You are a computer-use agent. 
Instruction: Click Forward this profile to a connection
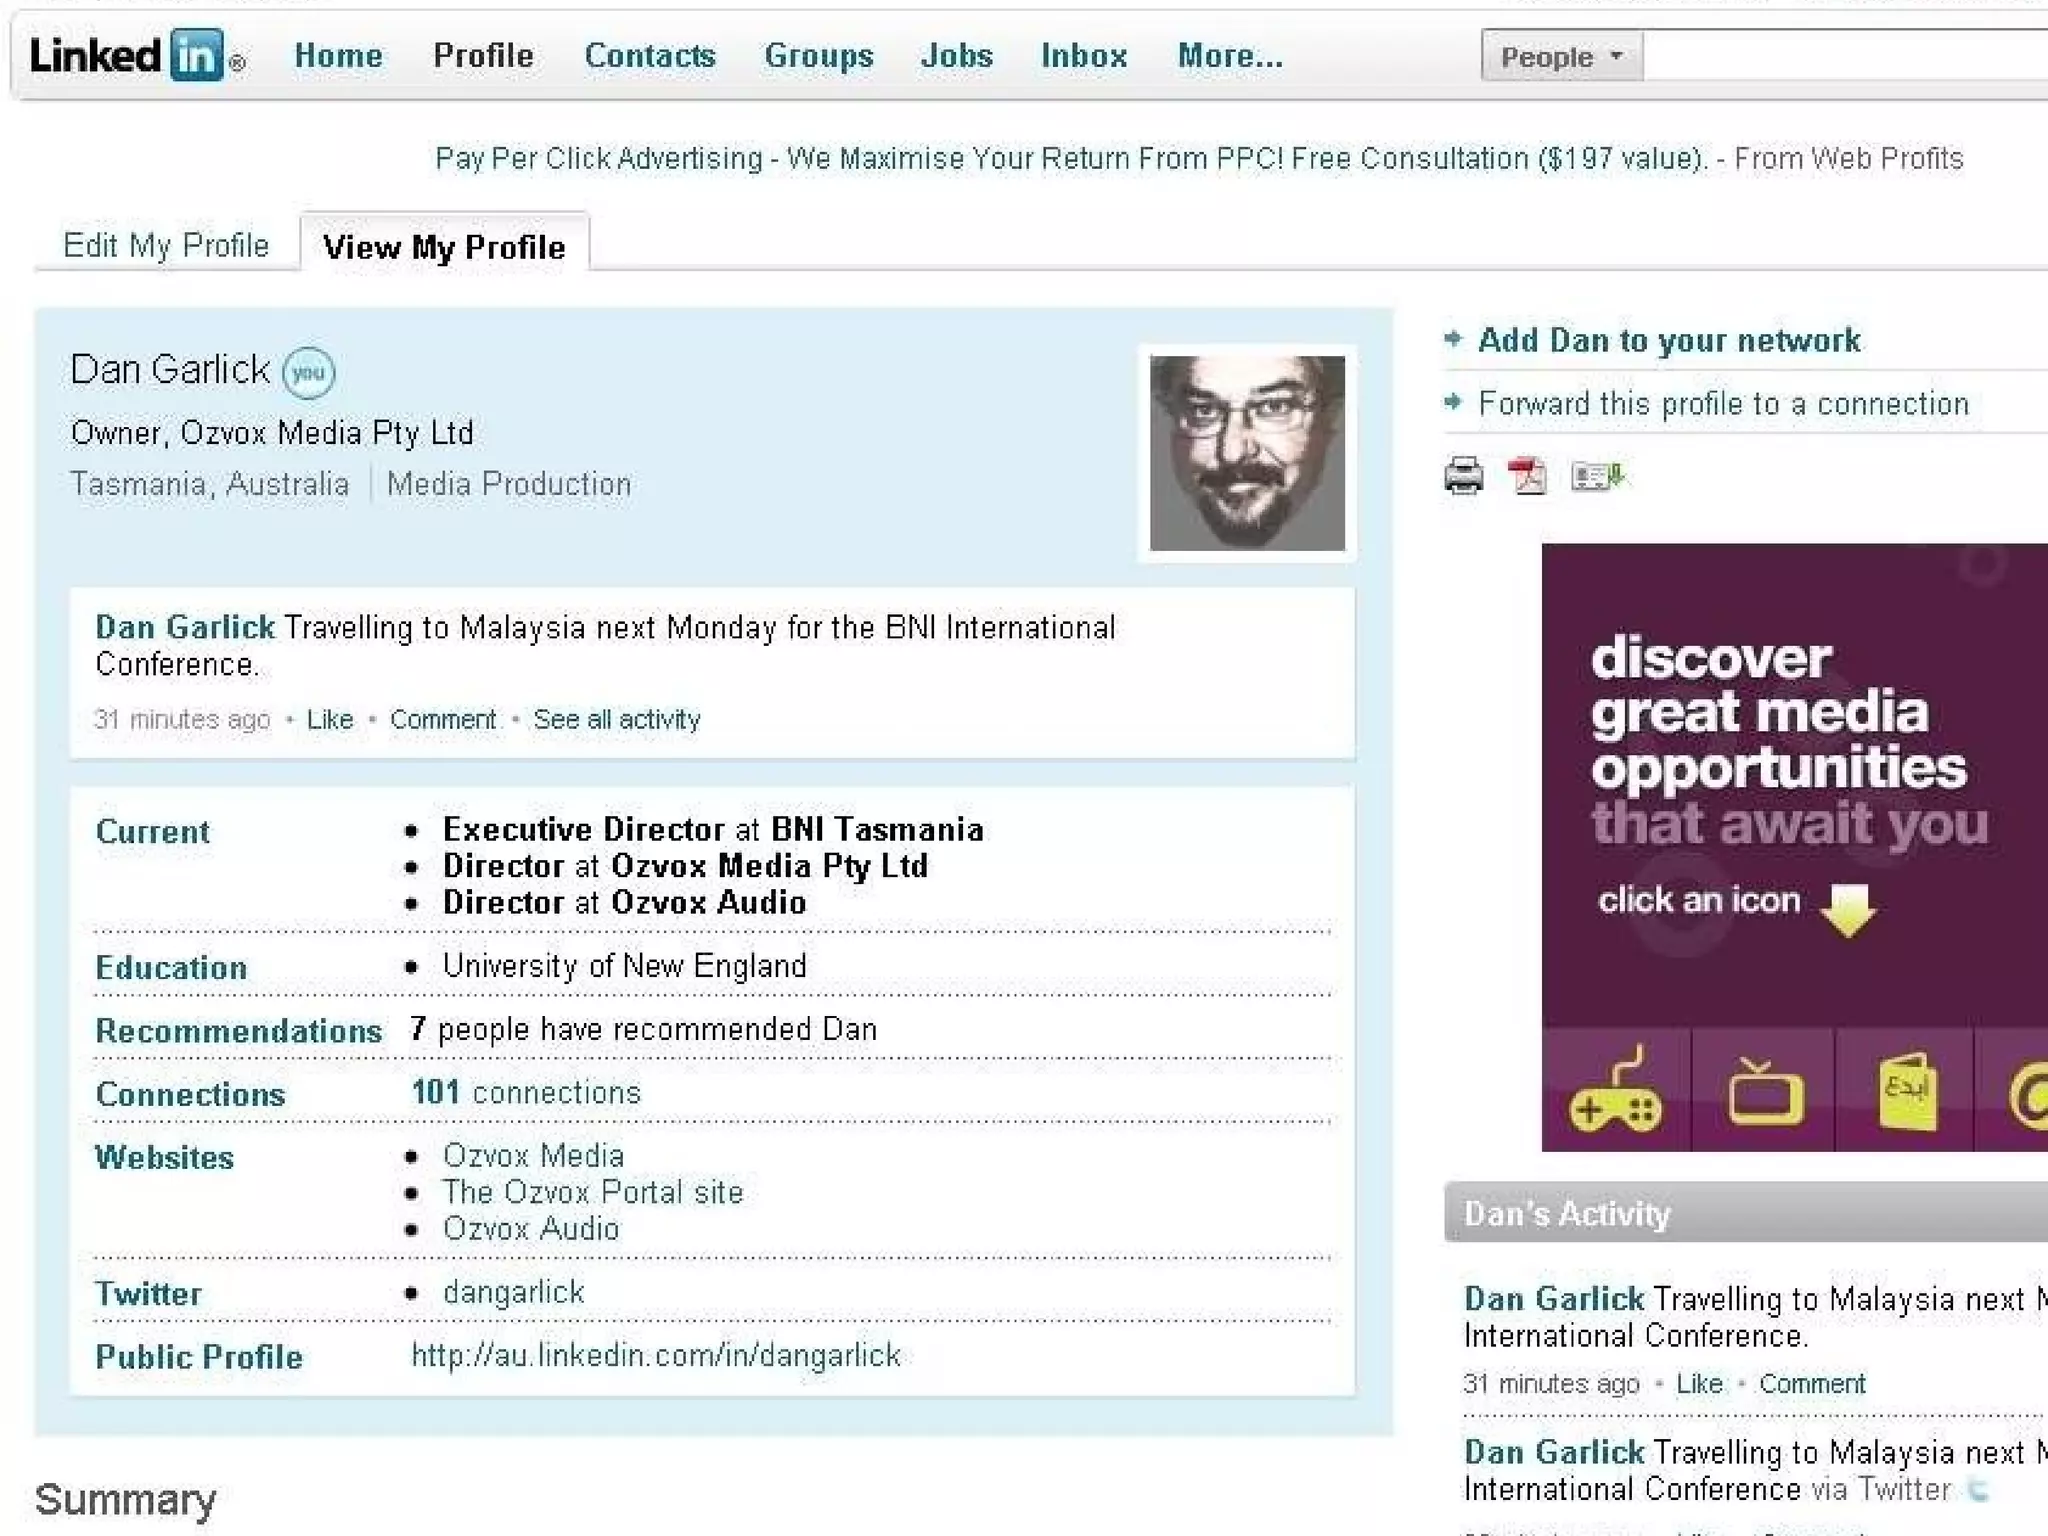(x=1723, y=403)
